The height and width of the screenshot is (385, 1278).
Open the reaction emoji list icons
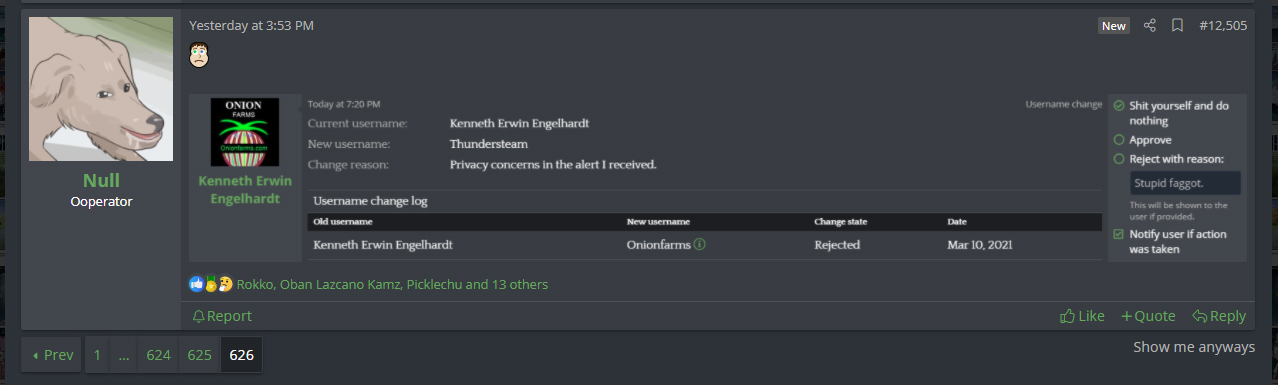[x=211, y=284]
